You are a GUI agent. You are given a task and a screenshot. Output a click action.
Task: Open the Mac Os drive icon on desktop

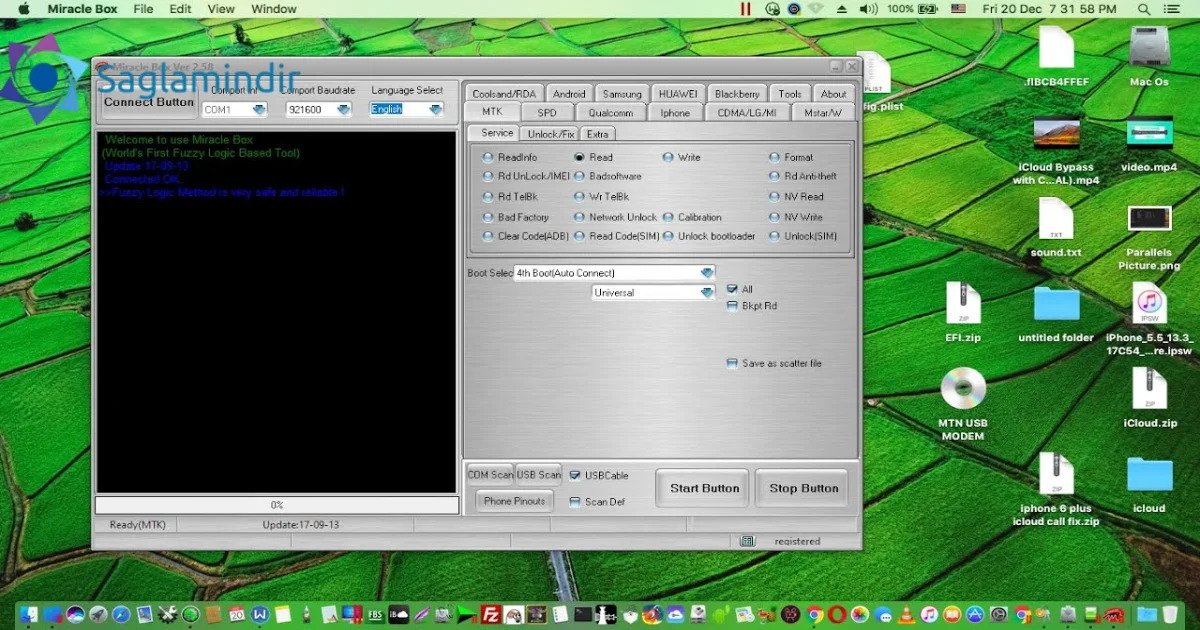1149,47
